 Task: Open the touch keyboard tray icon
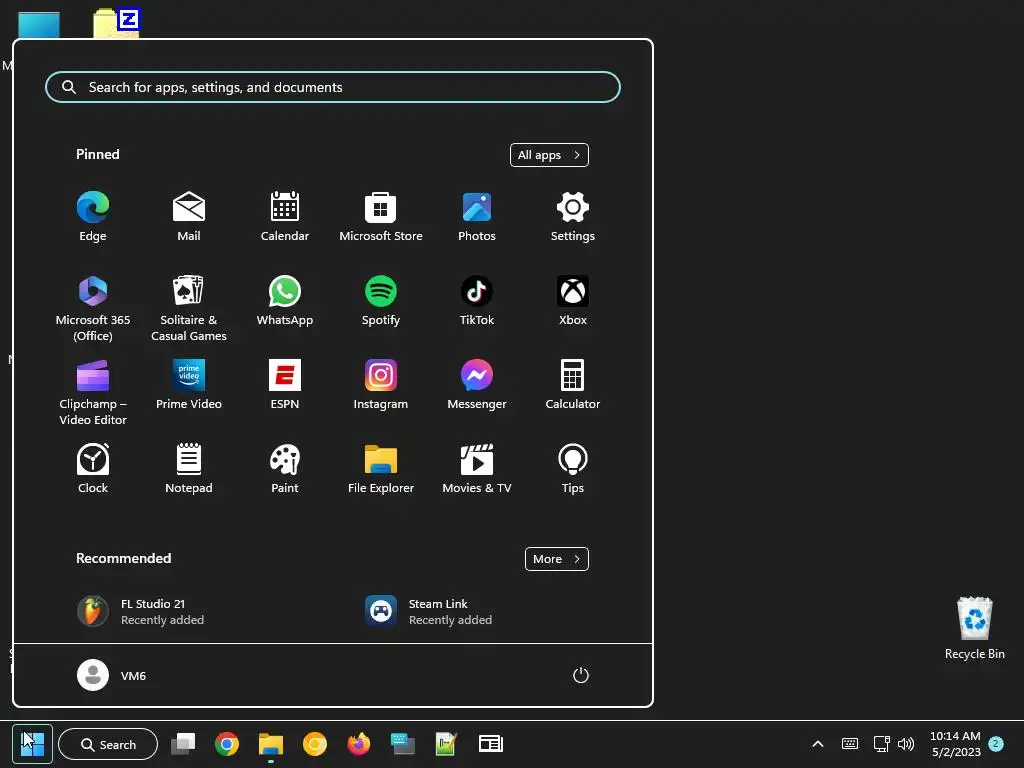[850, 744]
